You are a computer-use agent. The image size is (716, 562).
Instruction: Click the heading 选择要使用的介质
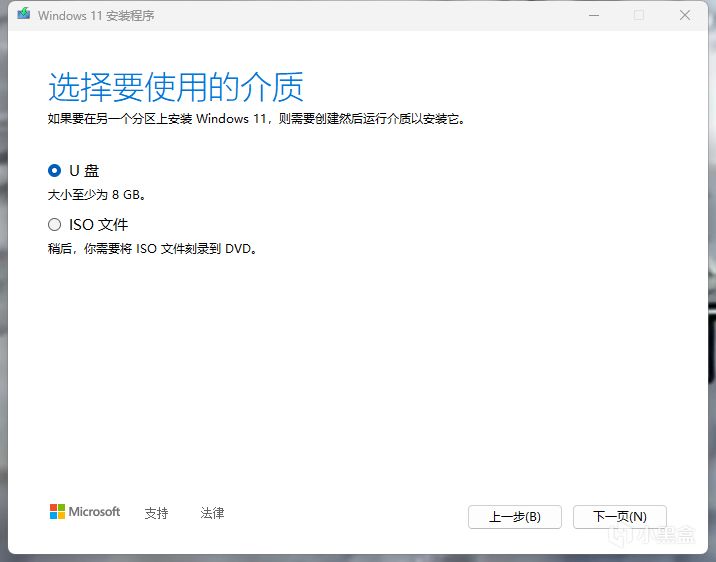[x=176, y=87]
